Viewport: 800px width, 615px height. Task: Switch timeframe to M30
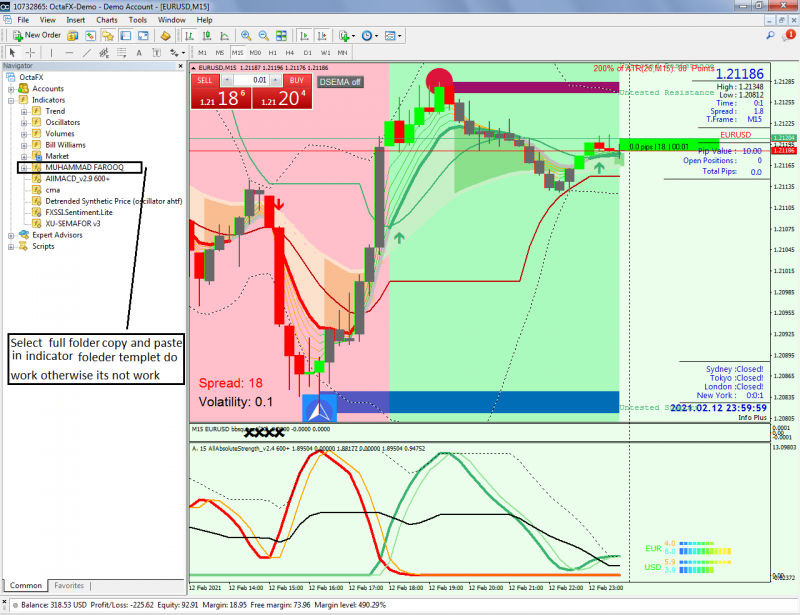[255, 53]
